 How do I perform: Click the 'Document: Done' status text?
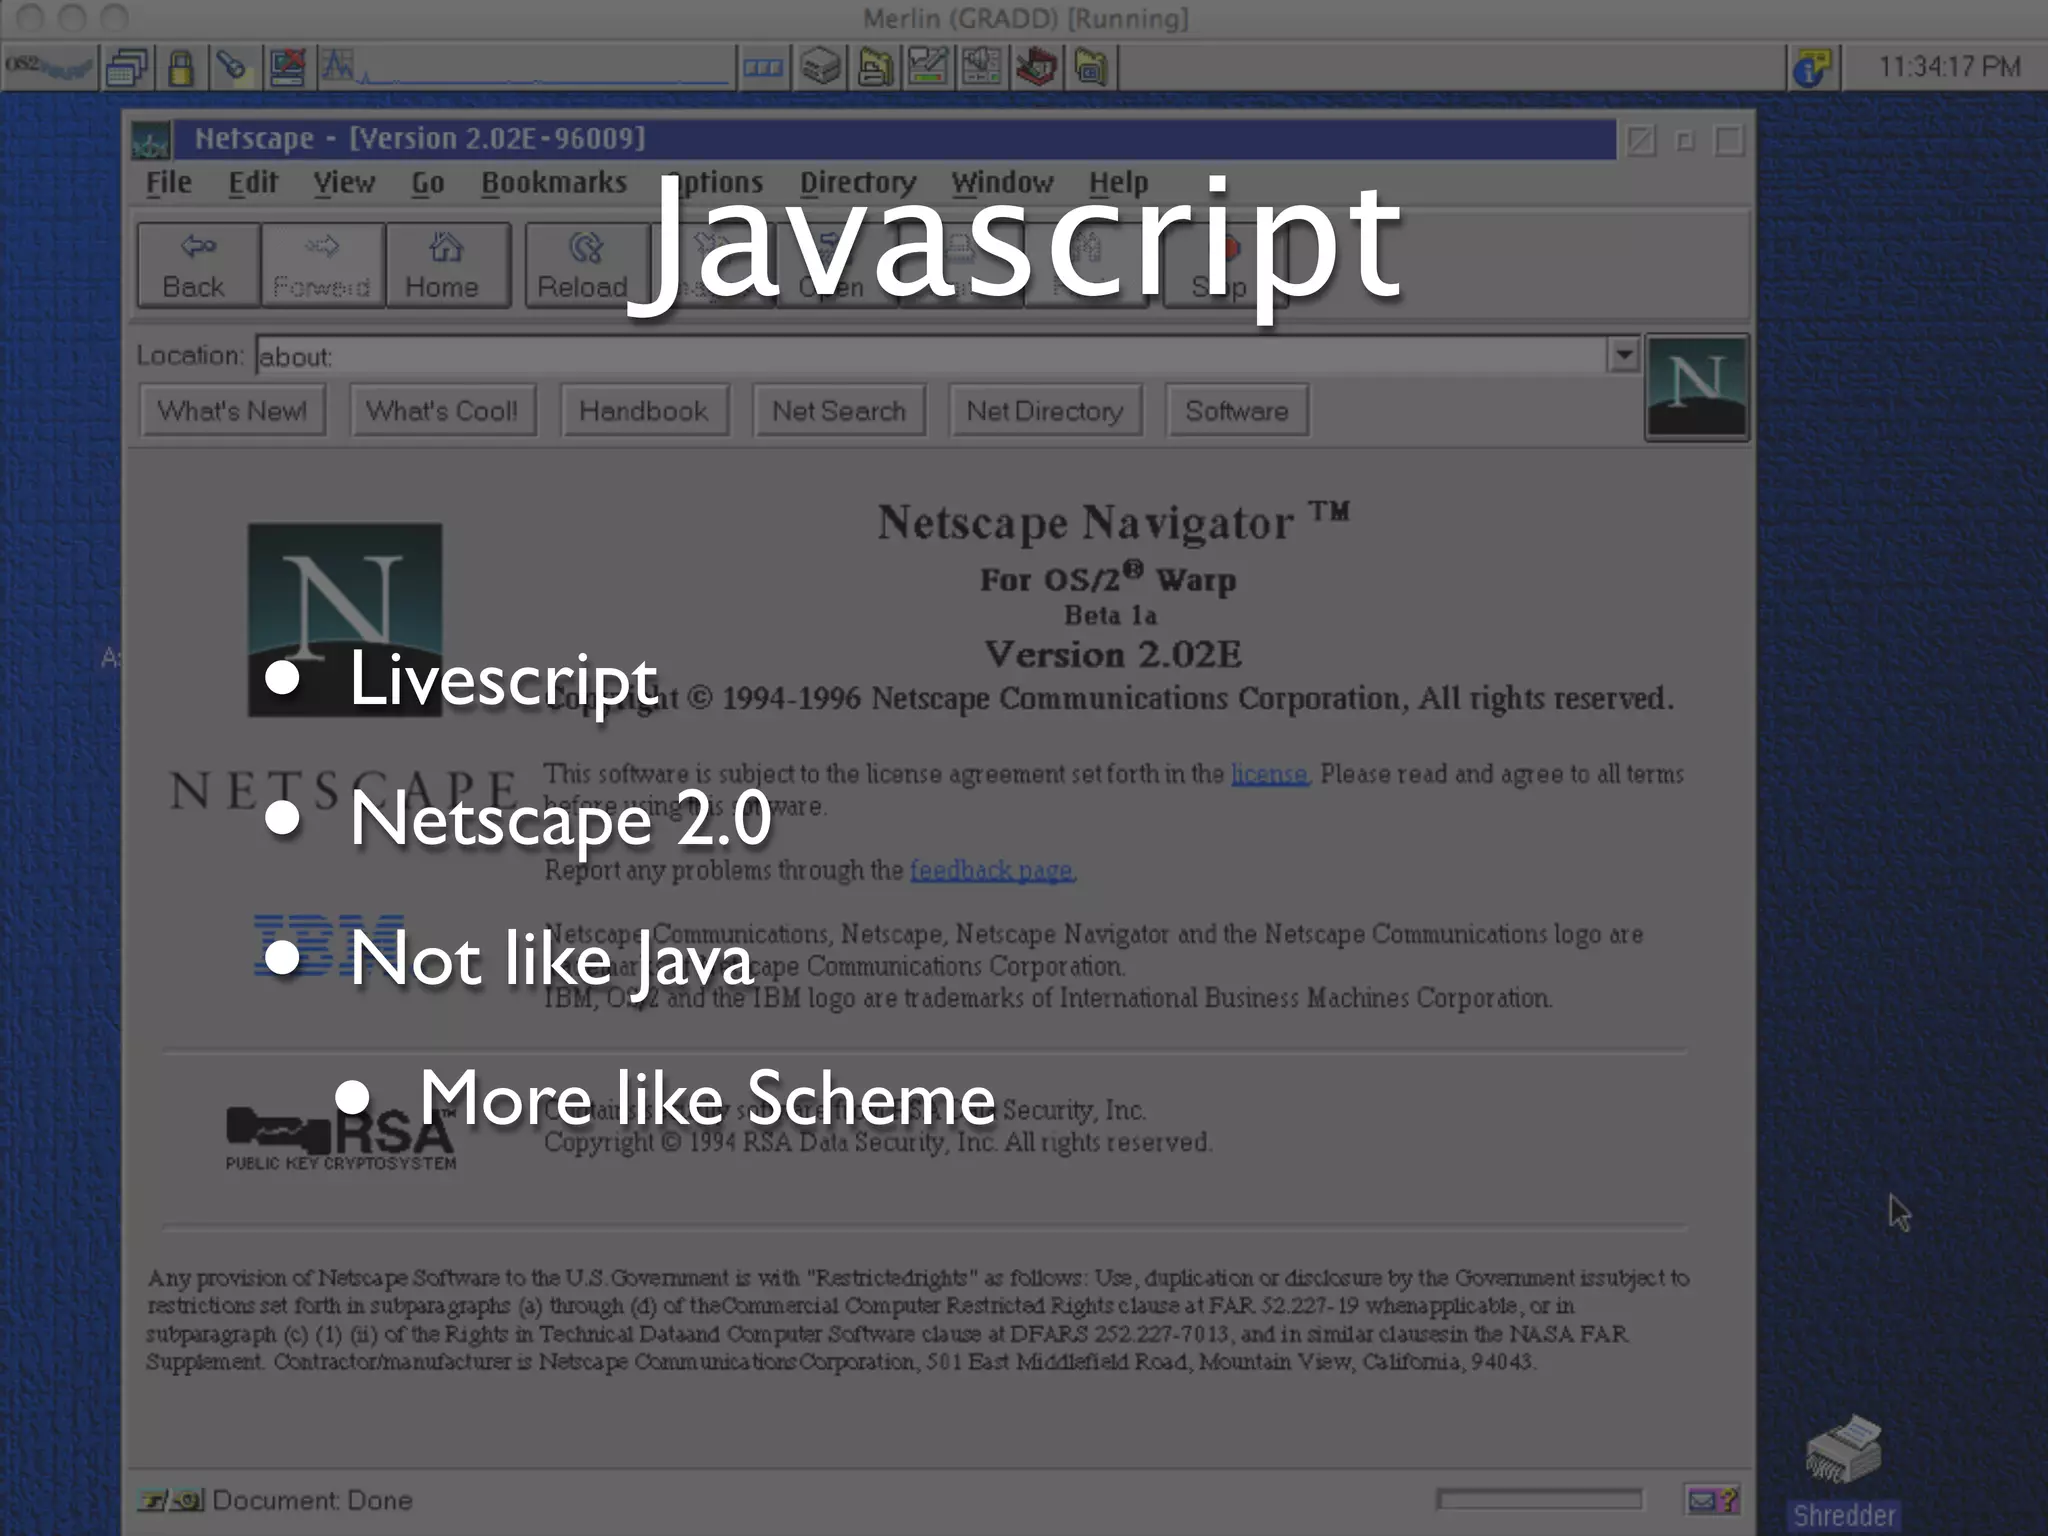[312, 1500]
